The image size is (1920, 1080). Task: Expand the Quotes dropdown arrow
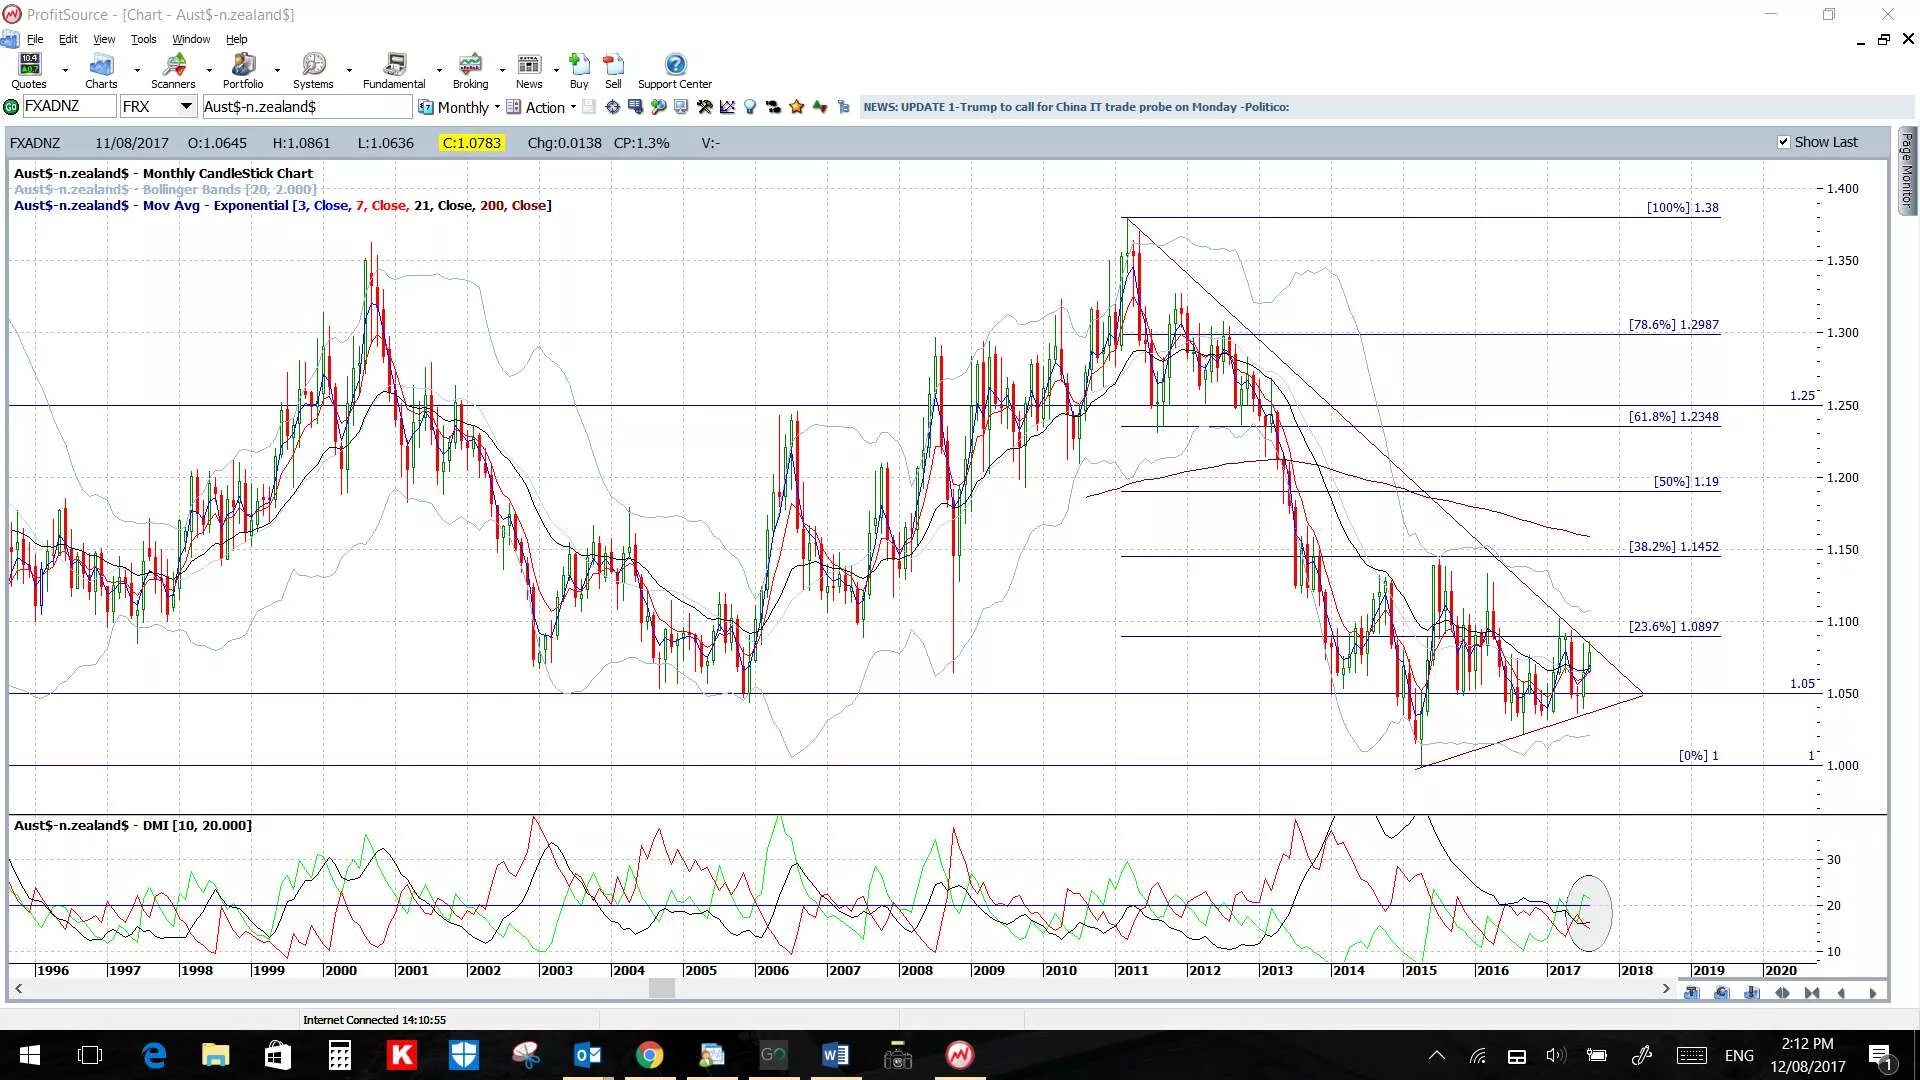click(65, 71)
